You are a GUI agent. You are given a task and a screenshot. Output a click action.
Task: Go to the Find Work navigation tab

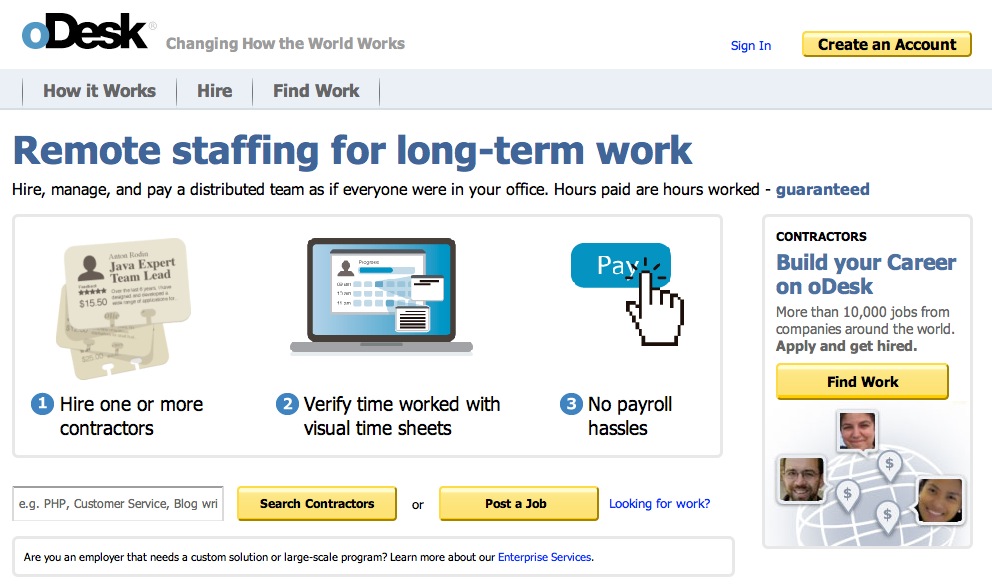pos(316,91)
